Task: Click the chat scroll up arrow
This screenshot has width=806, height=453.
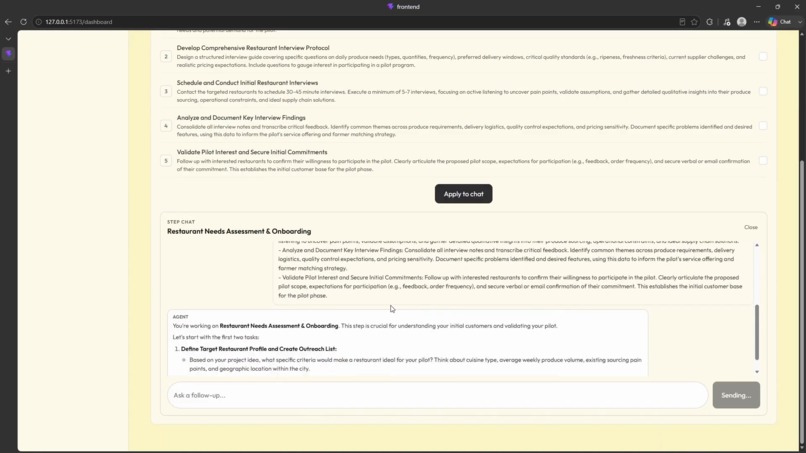Action: 757,245
